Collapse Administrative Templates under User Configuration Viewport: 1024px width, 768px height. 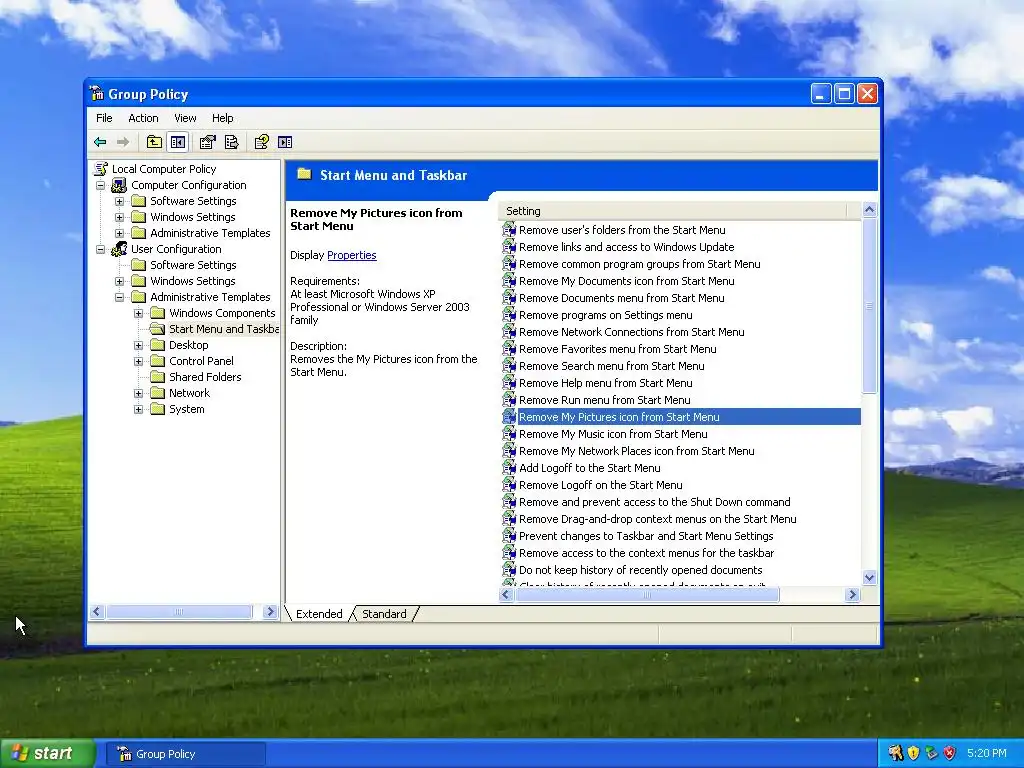pyautogui.click(x=120, y=297)
